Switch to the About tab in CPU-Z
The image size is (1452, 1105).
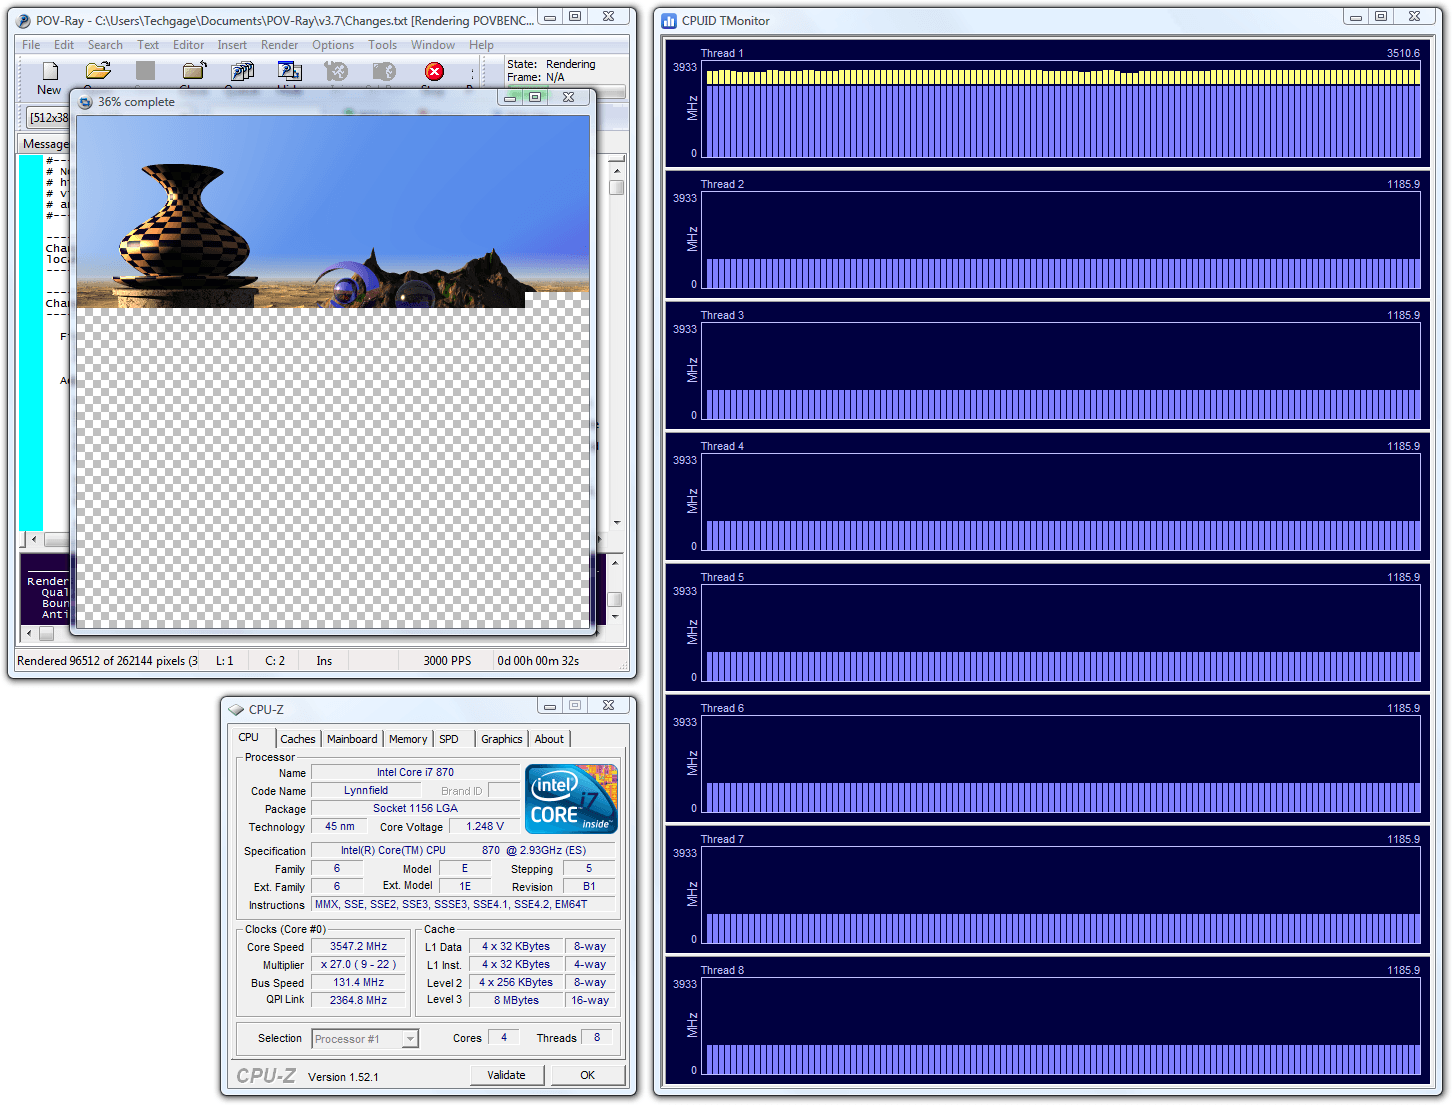[x=549, y=739]
